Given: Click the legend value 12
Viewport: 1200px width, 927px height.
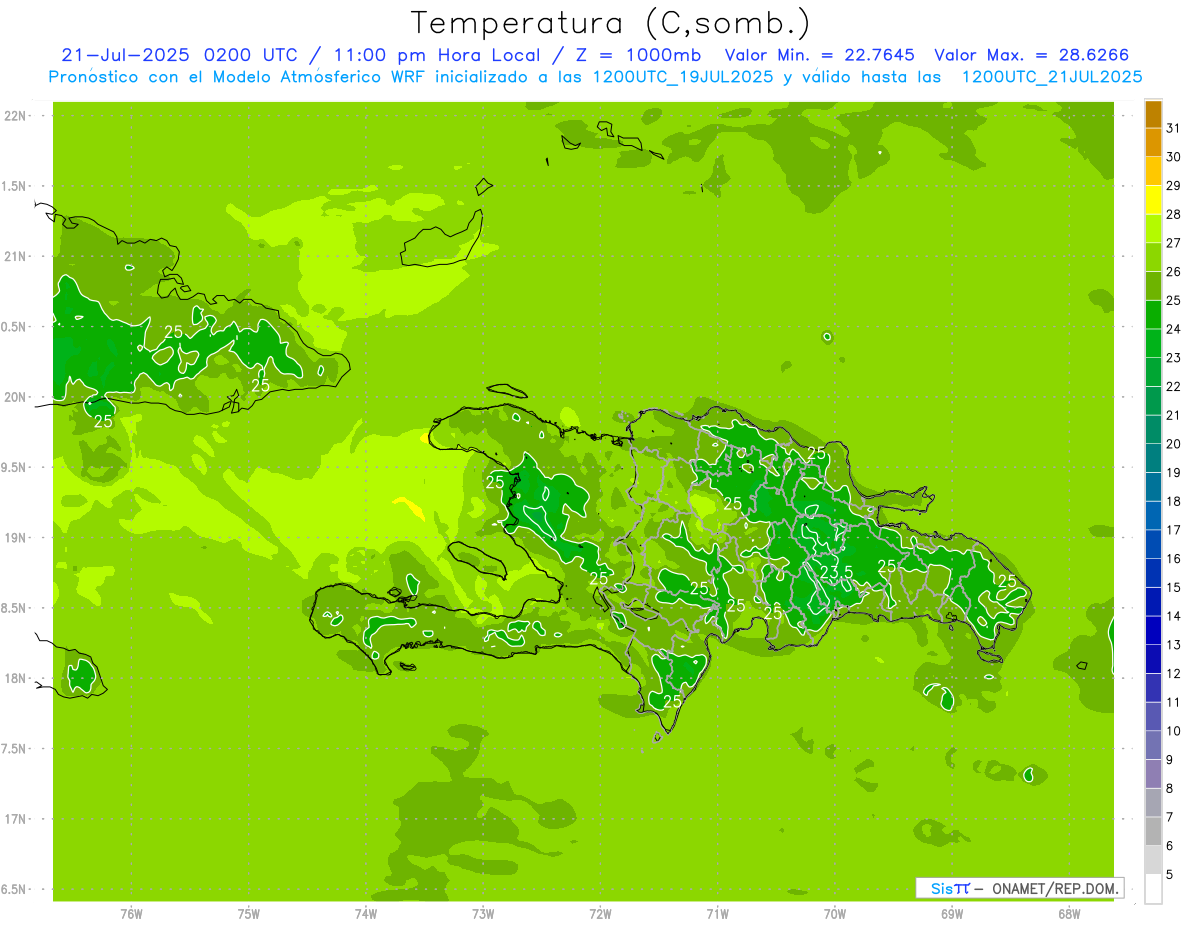Looking at the screenshot, I should click(1174, 674).
